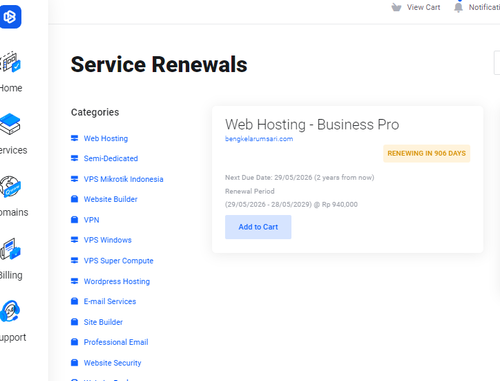Open the View Cart link
Screen dimensions: 500x381
[423, 7]
